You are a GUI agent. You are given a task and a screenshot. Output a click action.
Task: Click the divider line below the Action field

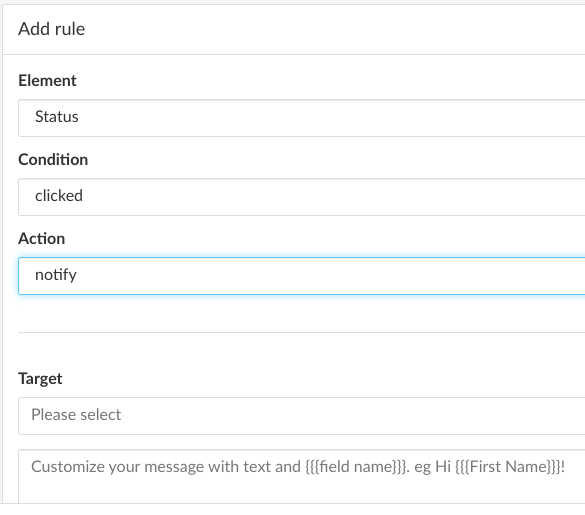coord(301,332)
